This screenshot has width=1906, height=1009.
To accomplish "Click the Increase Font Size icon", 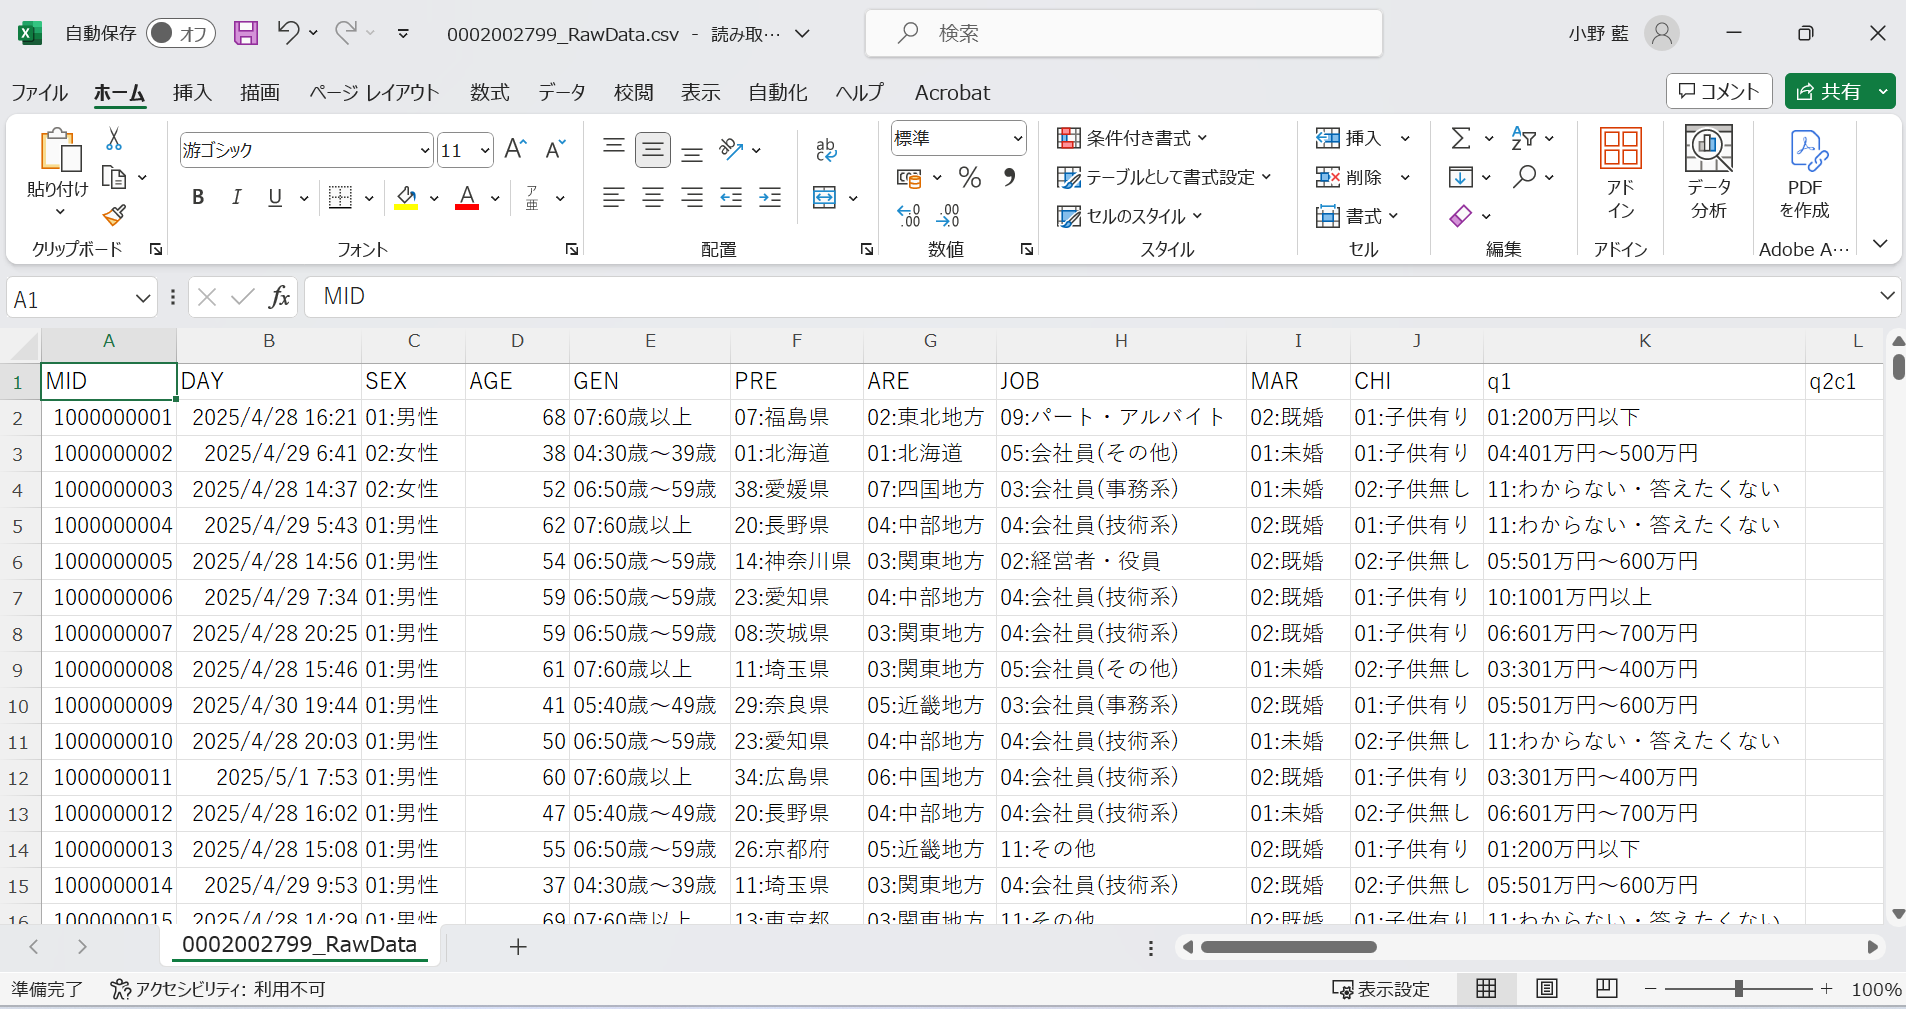I will pyautogui.click(x=515, y=150).
